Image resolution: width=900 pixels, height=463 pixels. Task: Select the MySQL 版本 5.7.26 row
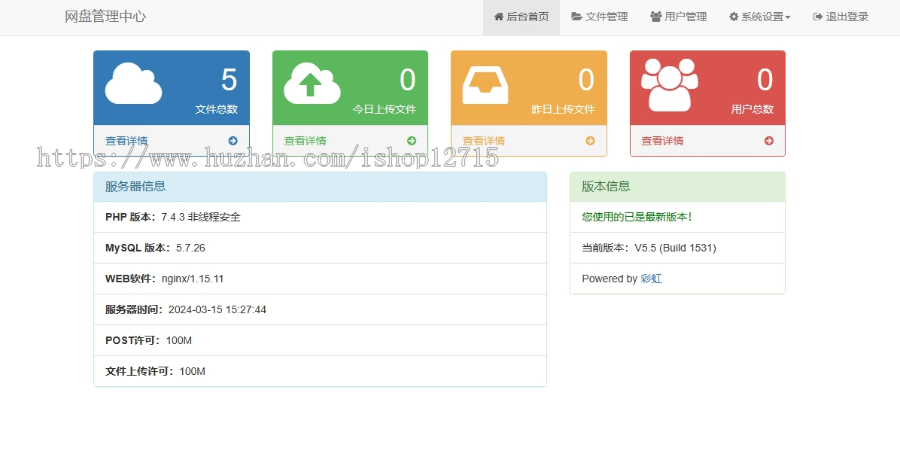point(320,248)
